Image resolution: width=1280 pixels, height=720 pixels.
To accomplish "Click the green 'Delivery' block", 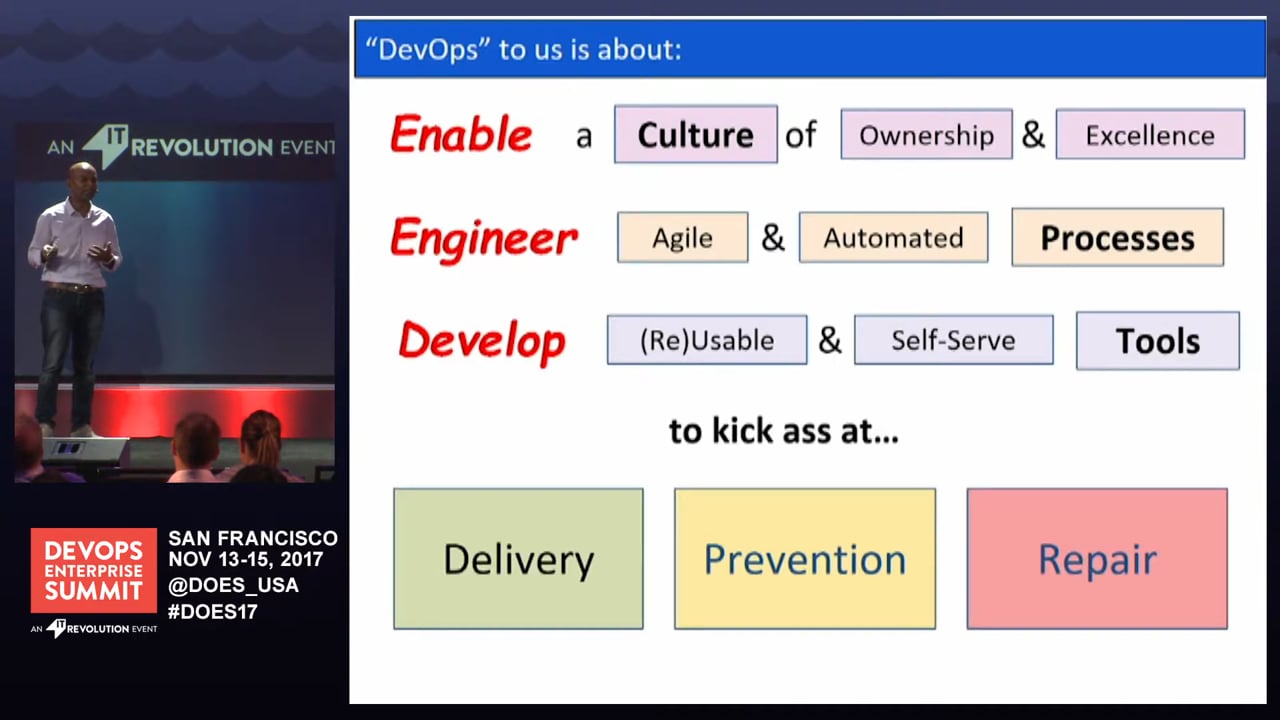I will tap(518, 559).
